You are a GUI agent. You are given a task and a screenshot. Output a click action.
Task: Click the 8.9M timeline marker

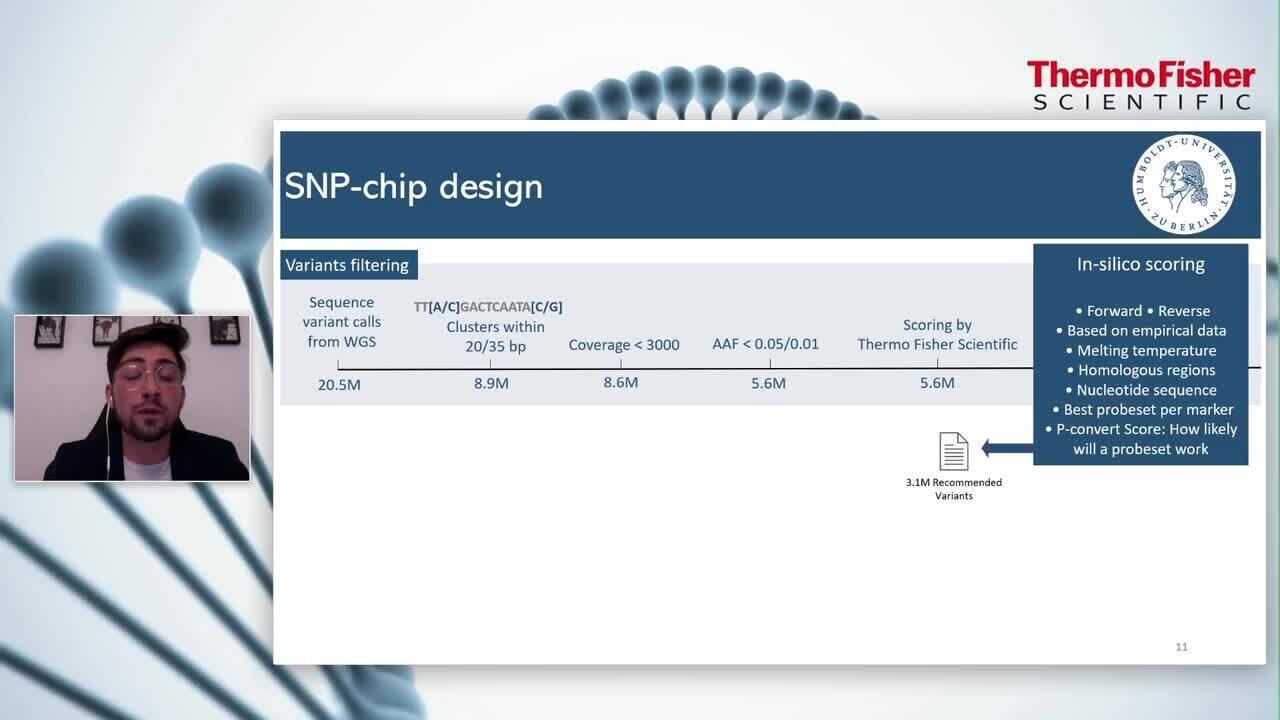click(491, 383)
